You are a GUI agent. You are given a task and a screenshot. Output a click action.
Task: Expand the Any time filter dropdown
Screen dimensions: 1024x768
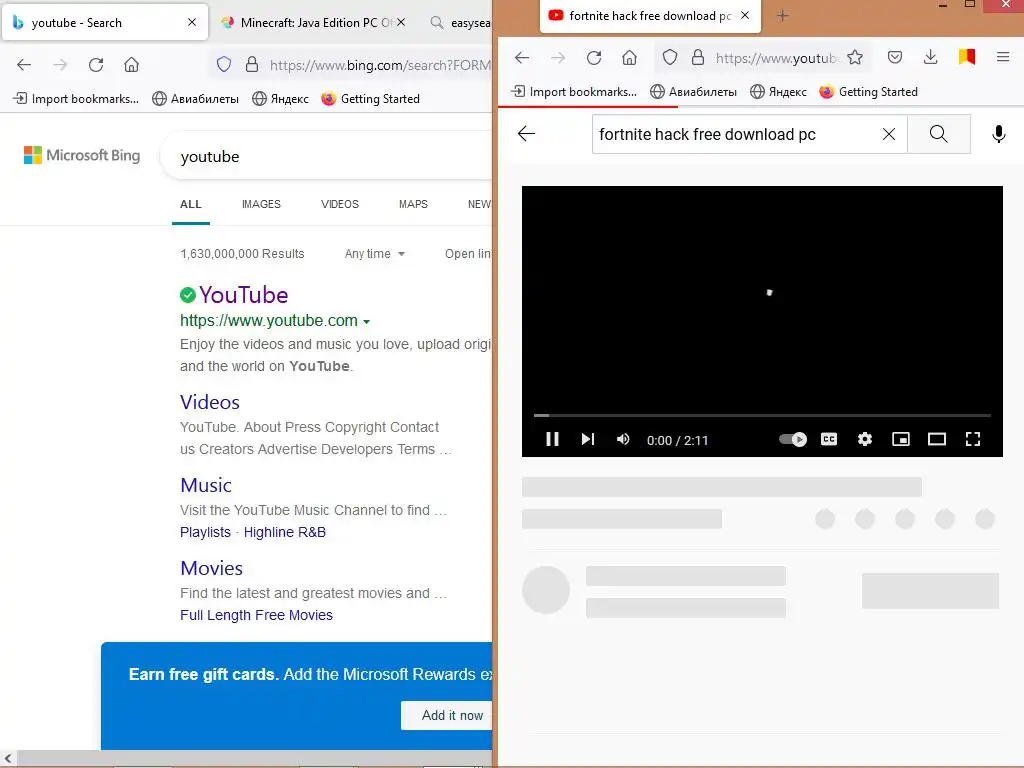(x=375, y=254)
